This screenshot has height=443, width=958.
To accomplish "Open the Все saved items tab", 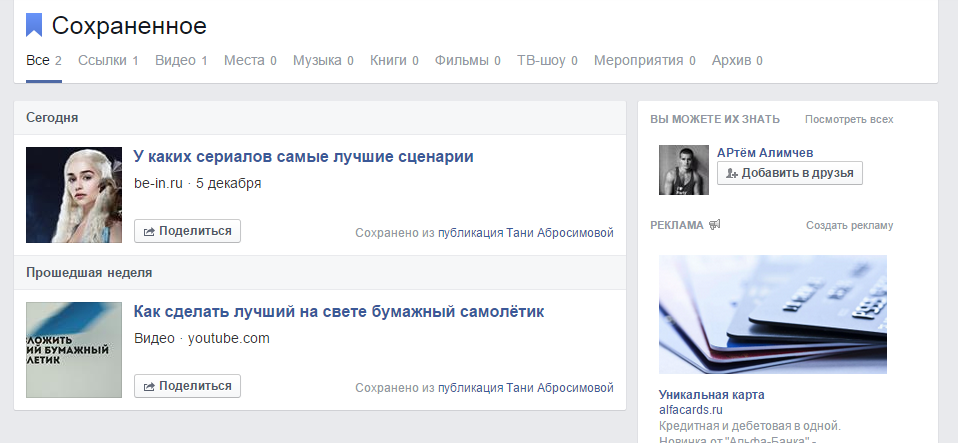I will point(43,60).
